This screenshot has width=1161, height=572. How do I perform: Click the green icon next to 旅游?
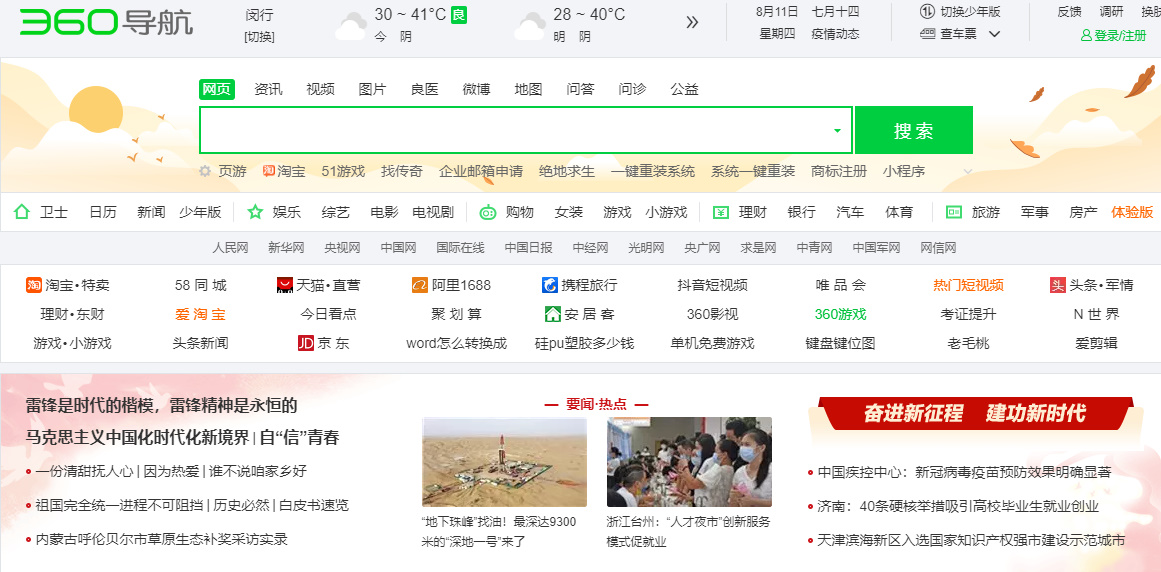click(x=954, y=212)
